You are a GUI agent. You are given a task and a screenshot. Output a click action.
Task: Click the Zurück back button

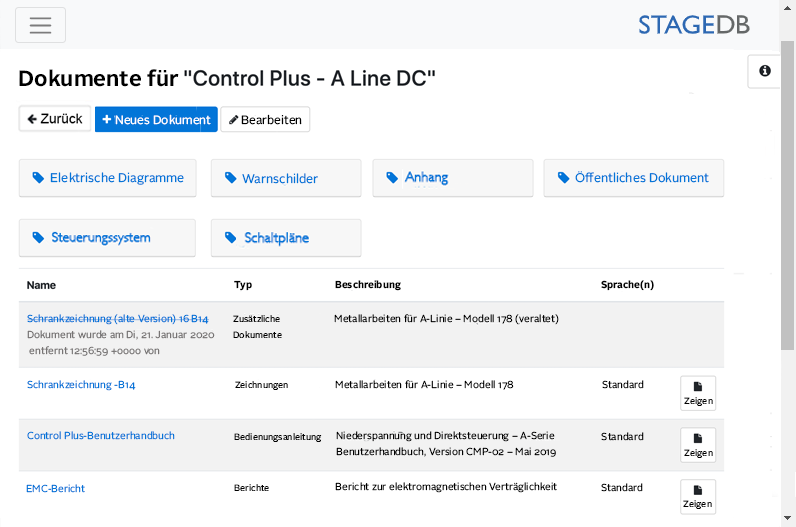[55, 119]
